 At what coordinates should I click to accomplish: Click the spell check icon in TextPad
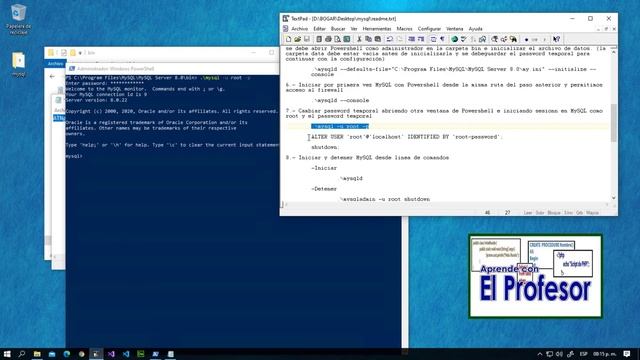point(464,39)
